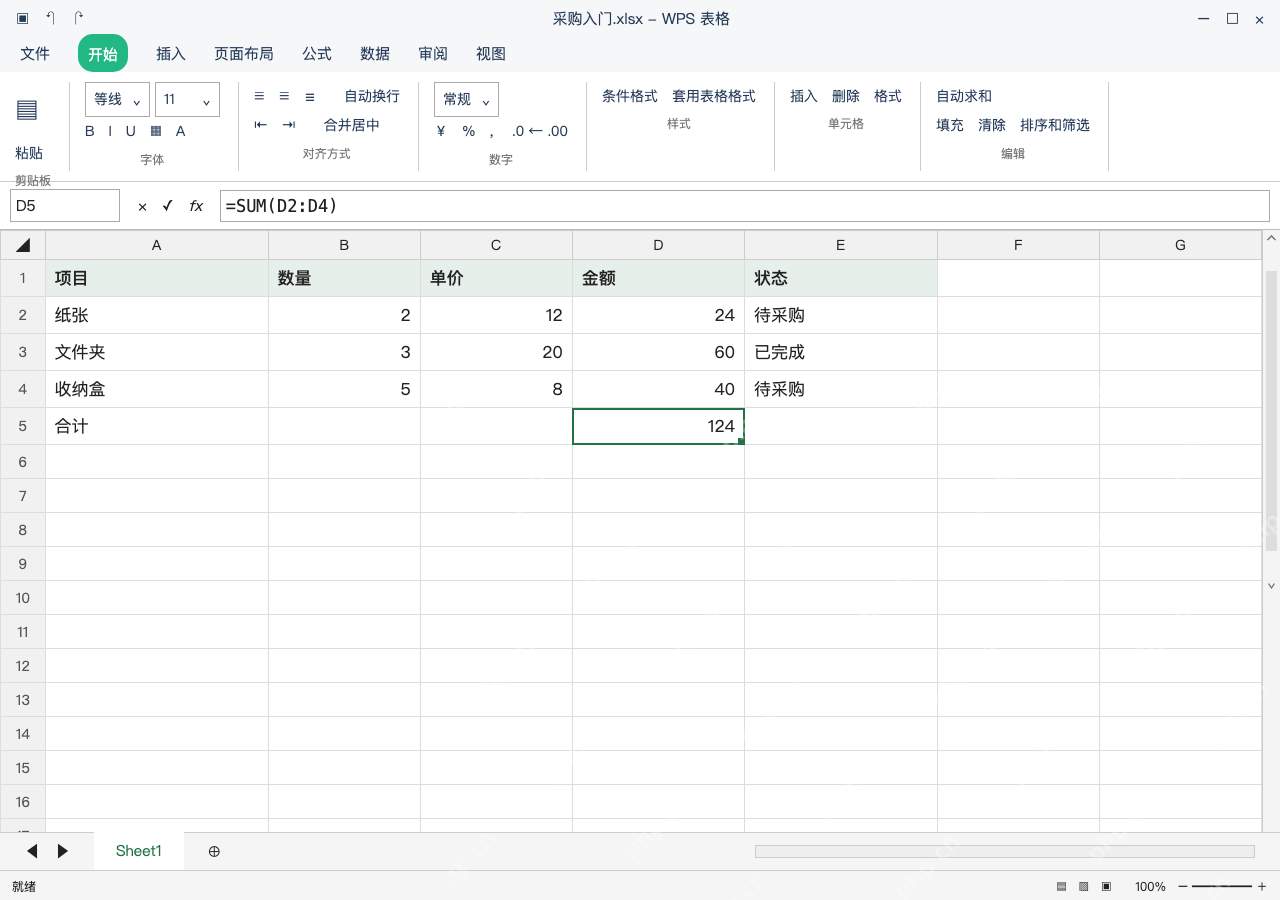Go to the next sheet tab arrow
This screenshot has height=900, width=1280.
pos(62,851)
